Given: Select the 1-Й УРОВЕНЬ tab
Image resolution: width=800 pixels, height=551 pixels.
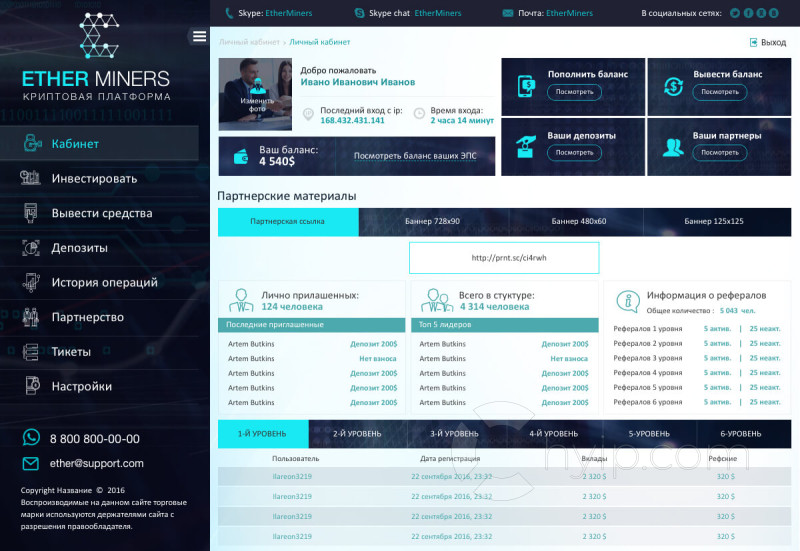Looking at the screenshot, I should click(263, 434).
